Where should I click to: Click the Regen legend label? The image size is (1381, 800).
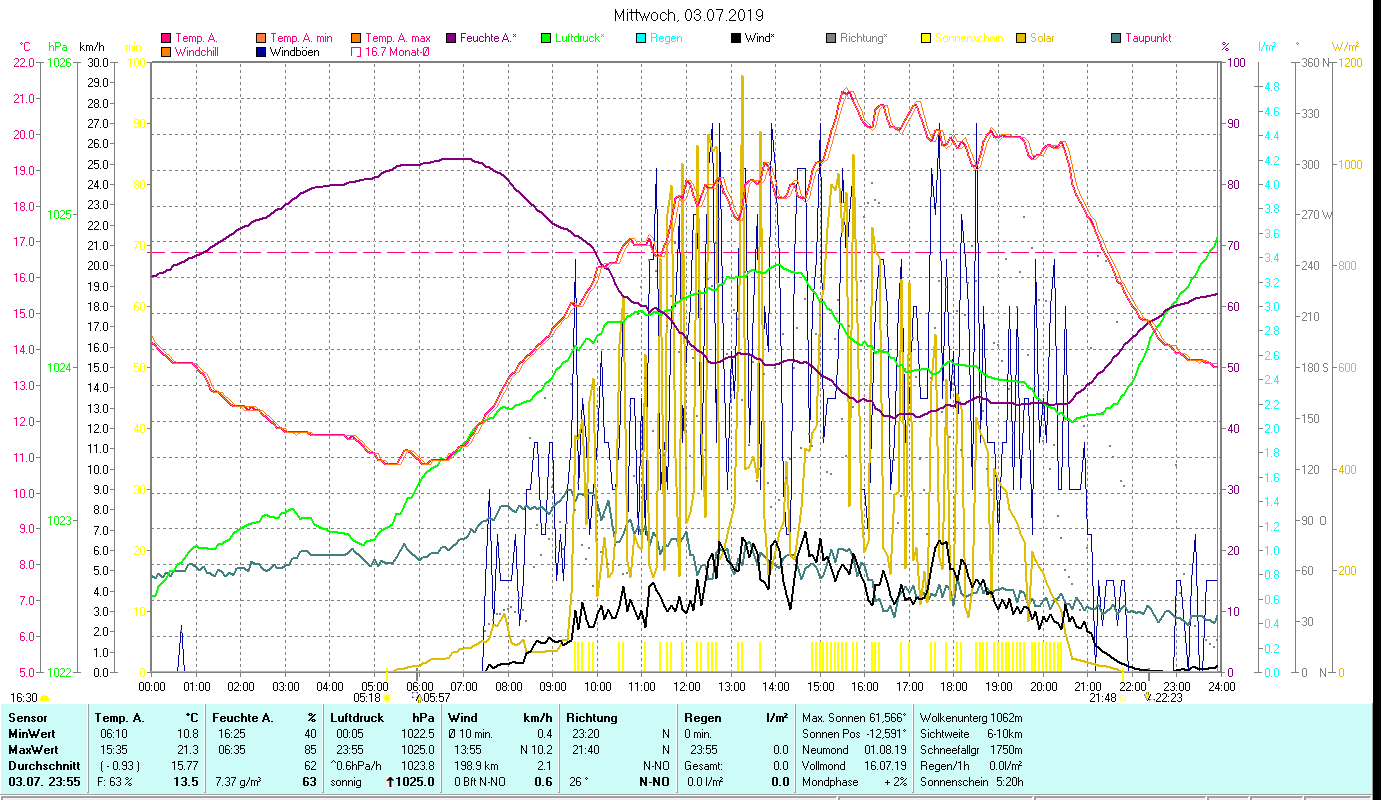tap(666, 39)
